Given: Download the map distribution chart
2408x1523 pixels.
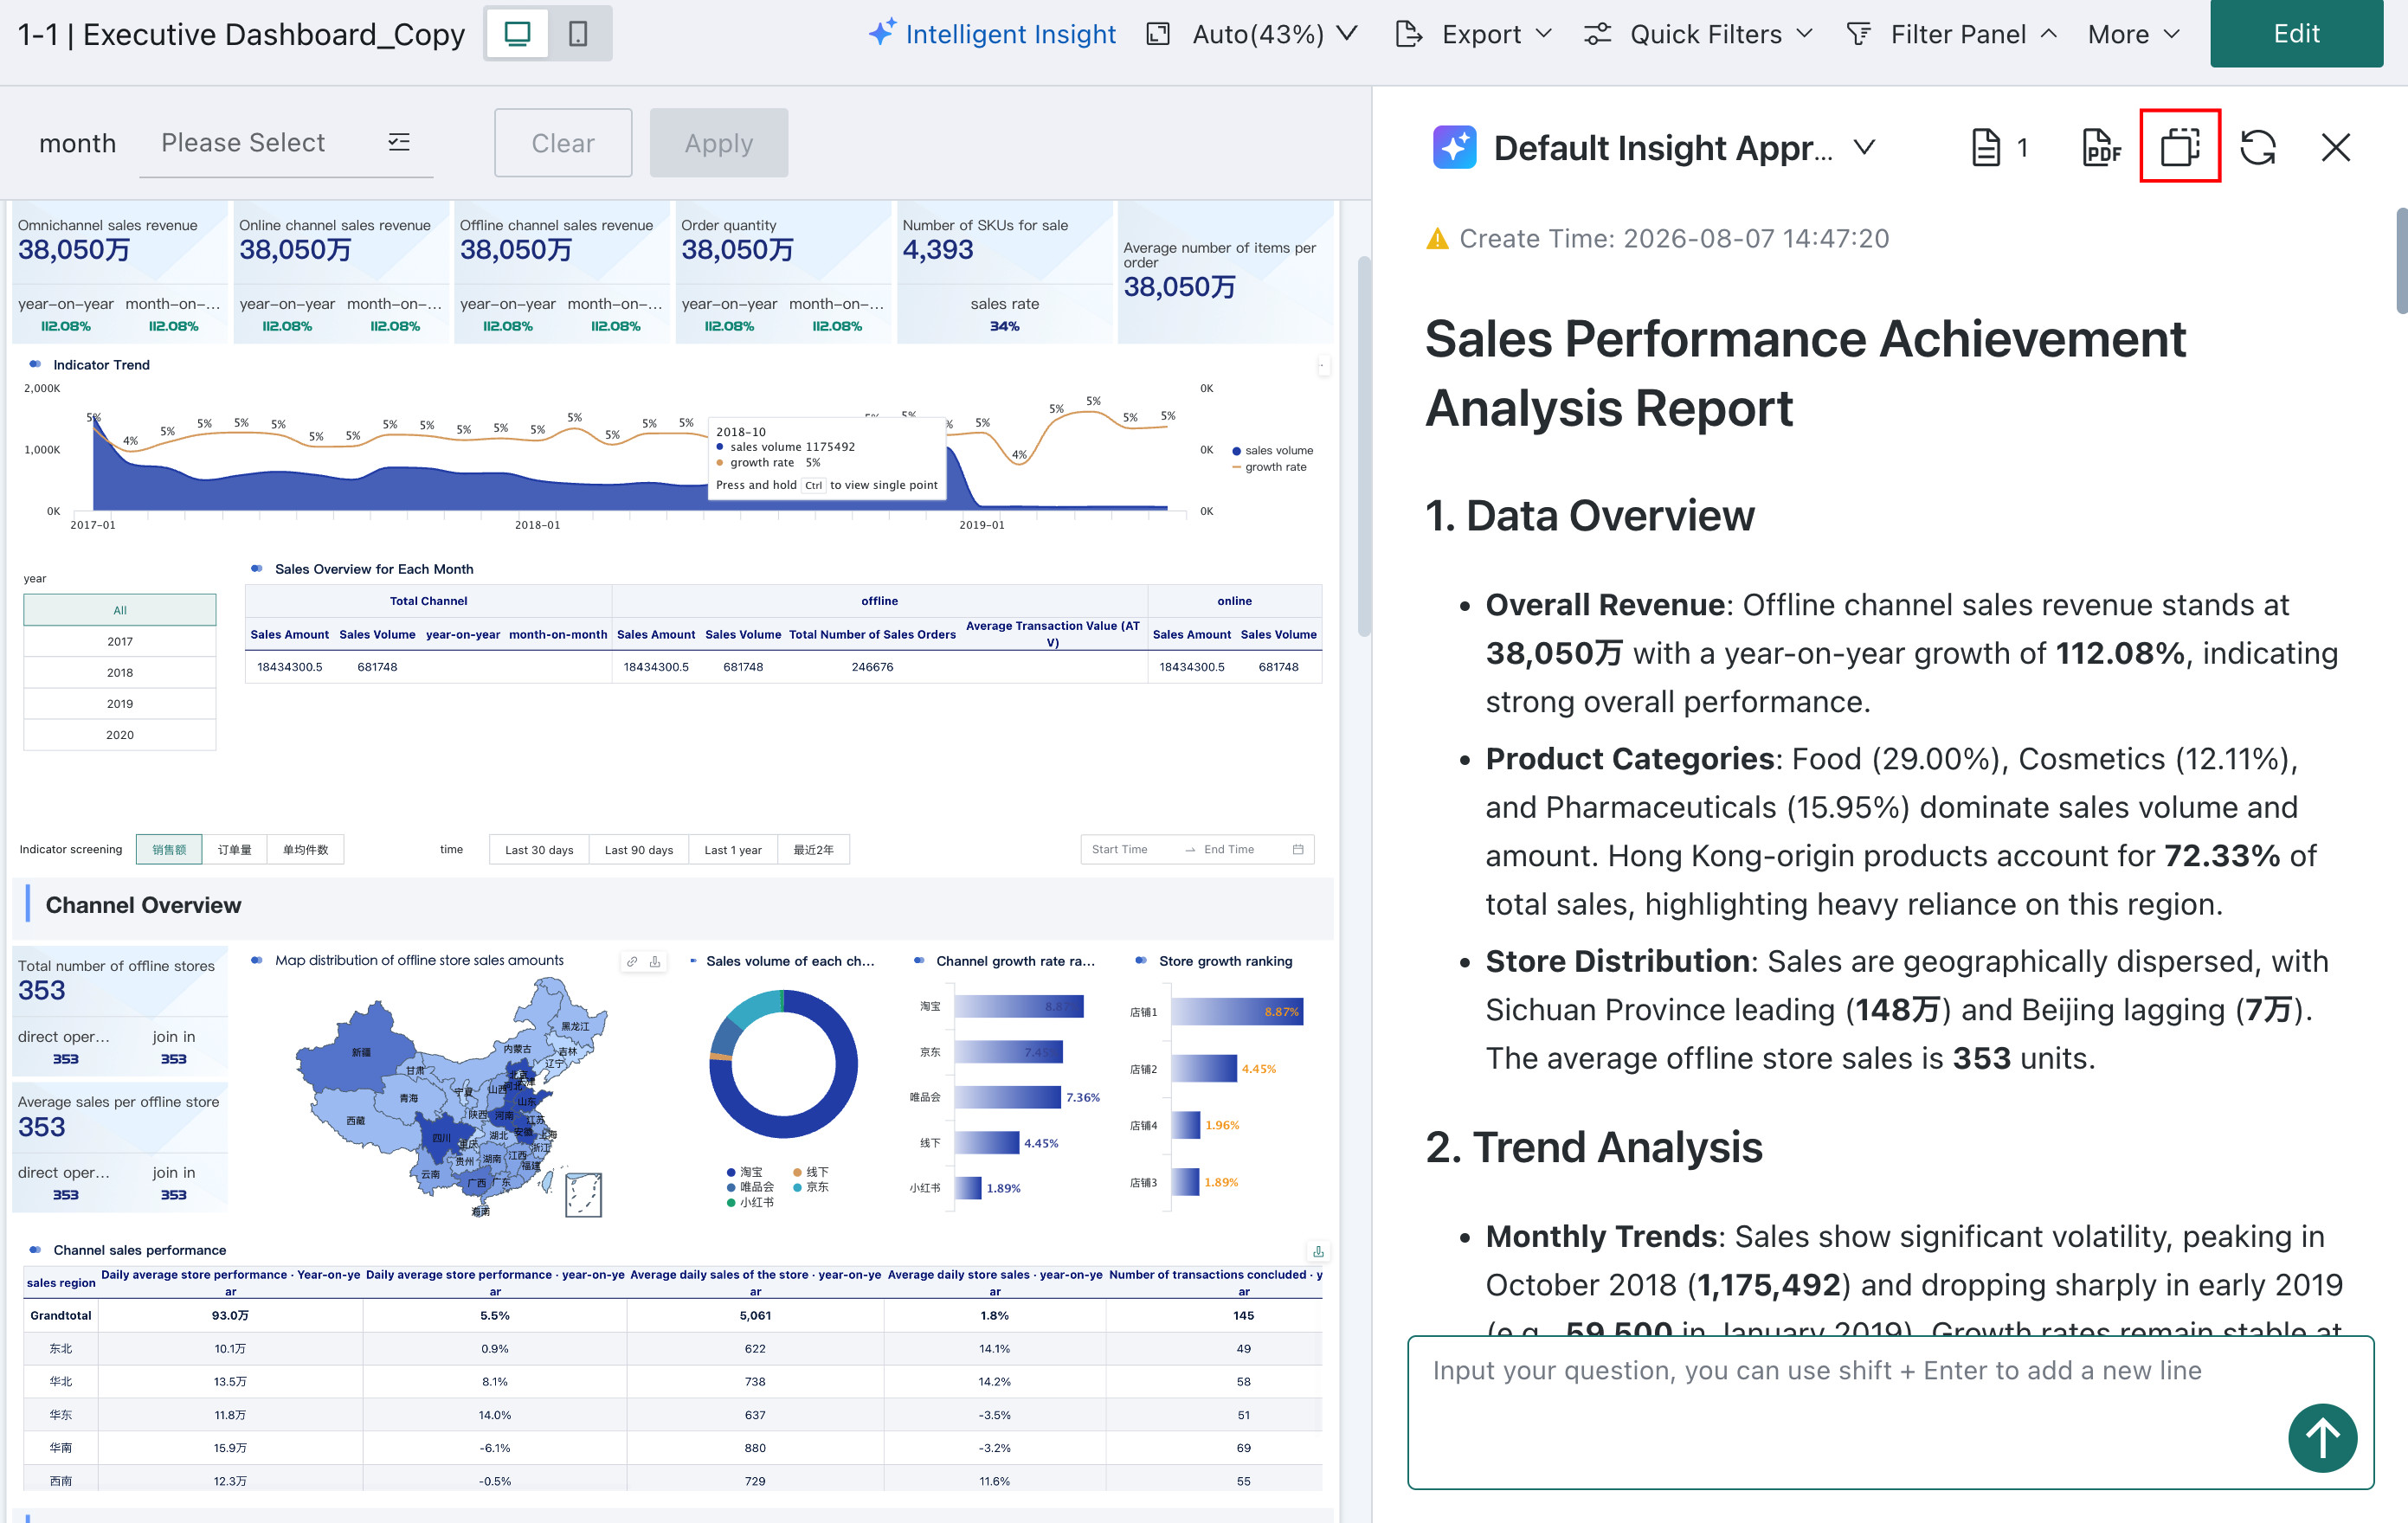Looking at the screenshot, I should [x=655, y=961].
